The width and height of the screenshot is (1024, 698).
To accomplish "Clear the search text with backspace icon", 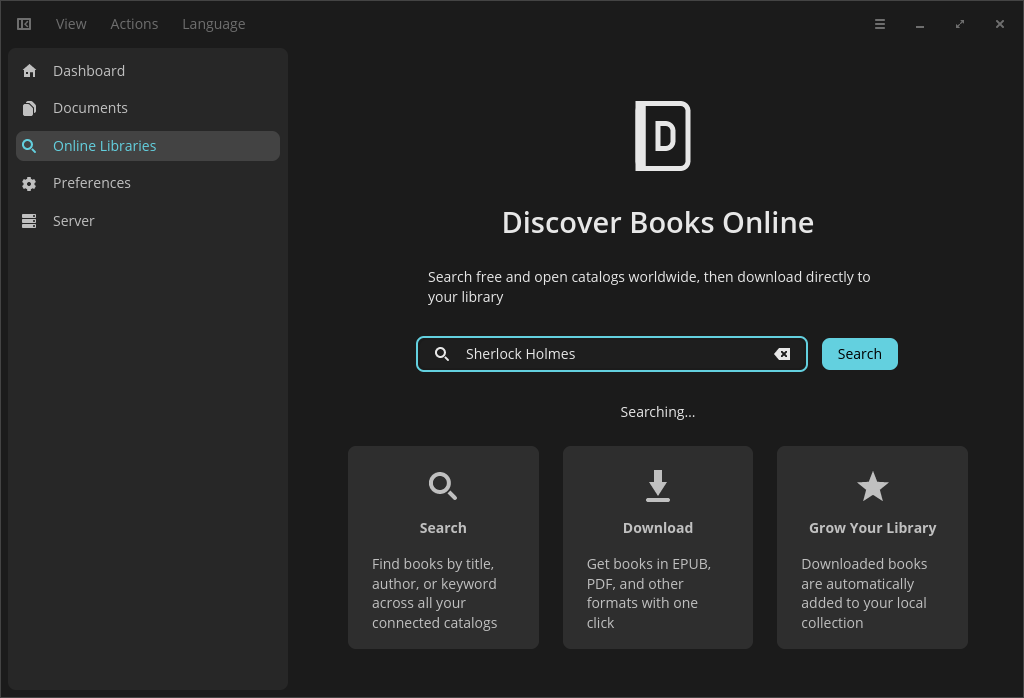I will tap(782, 354).
